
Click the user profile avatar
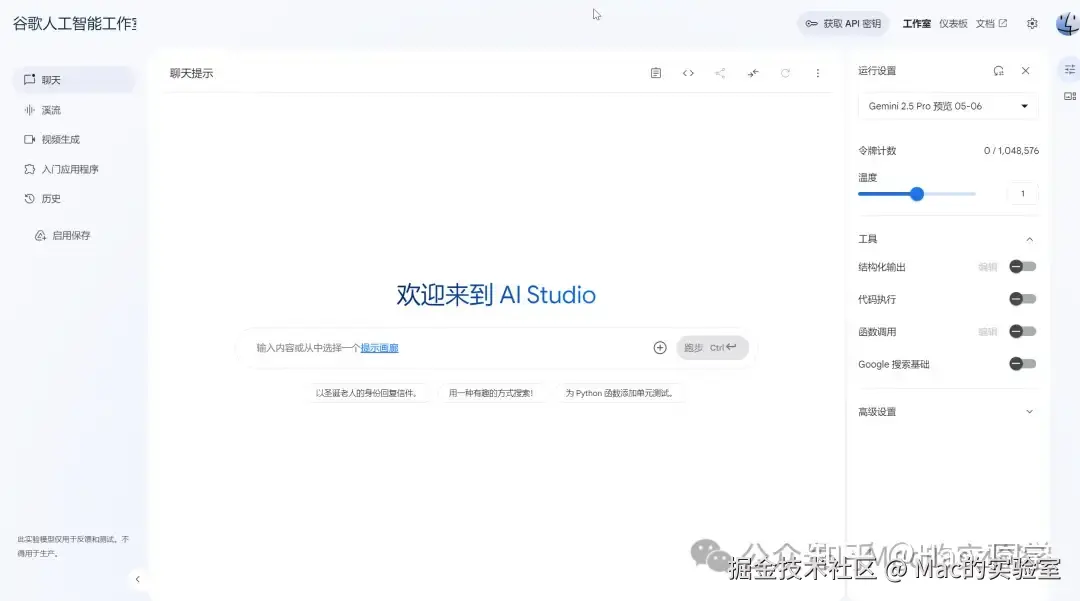[x=1067, y=23]
